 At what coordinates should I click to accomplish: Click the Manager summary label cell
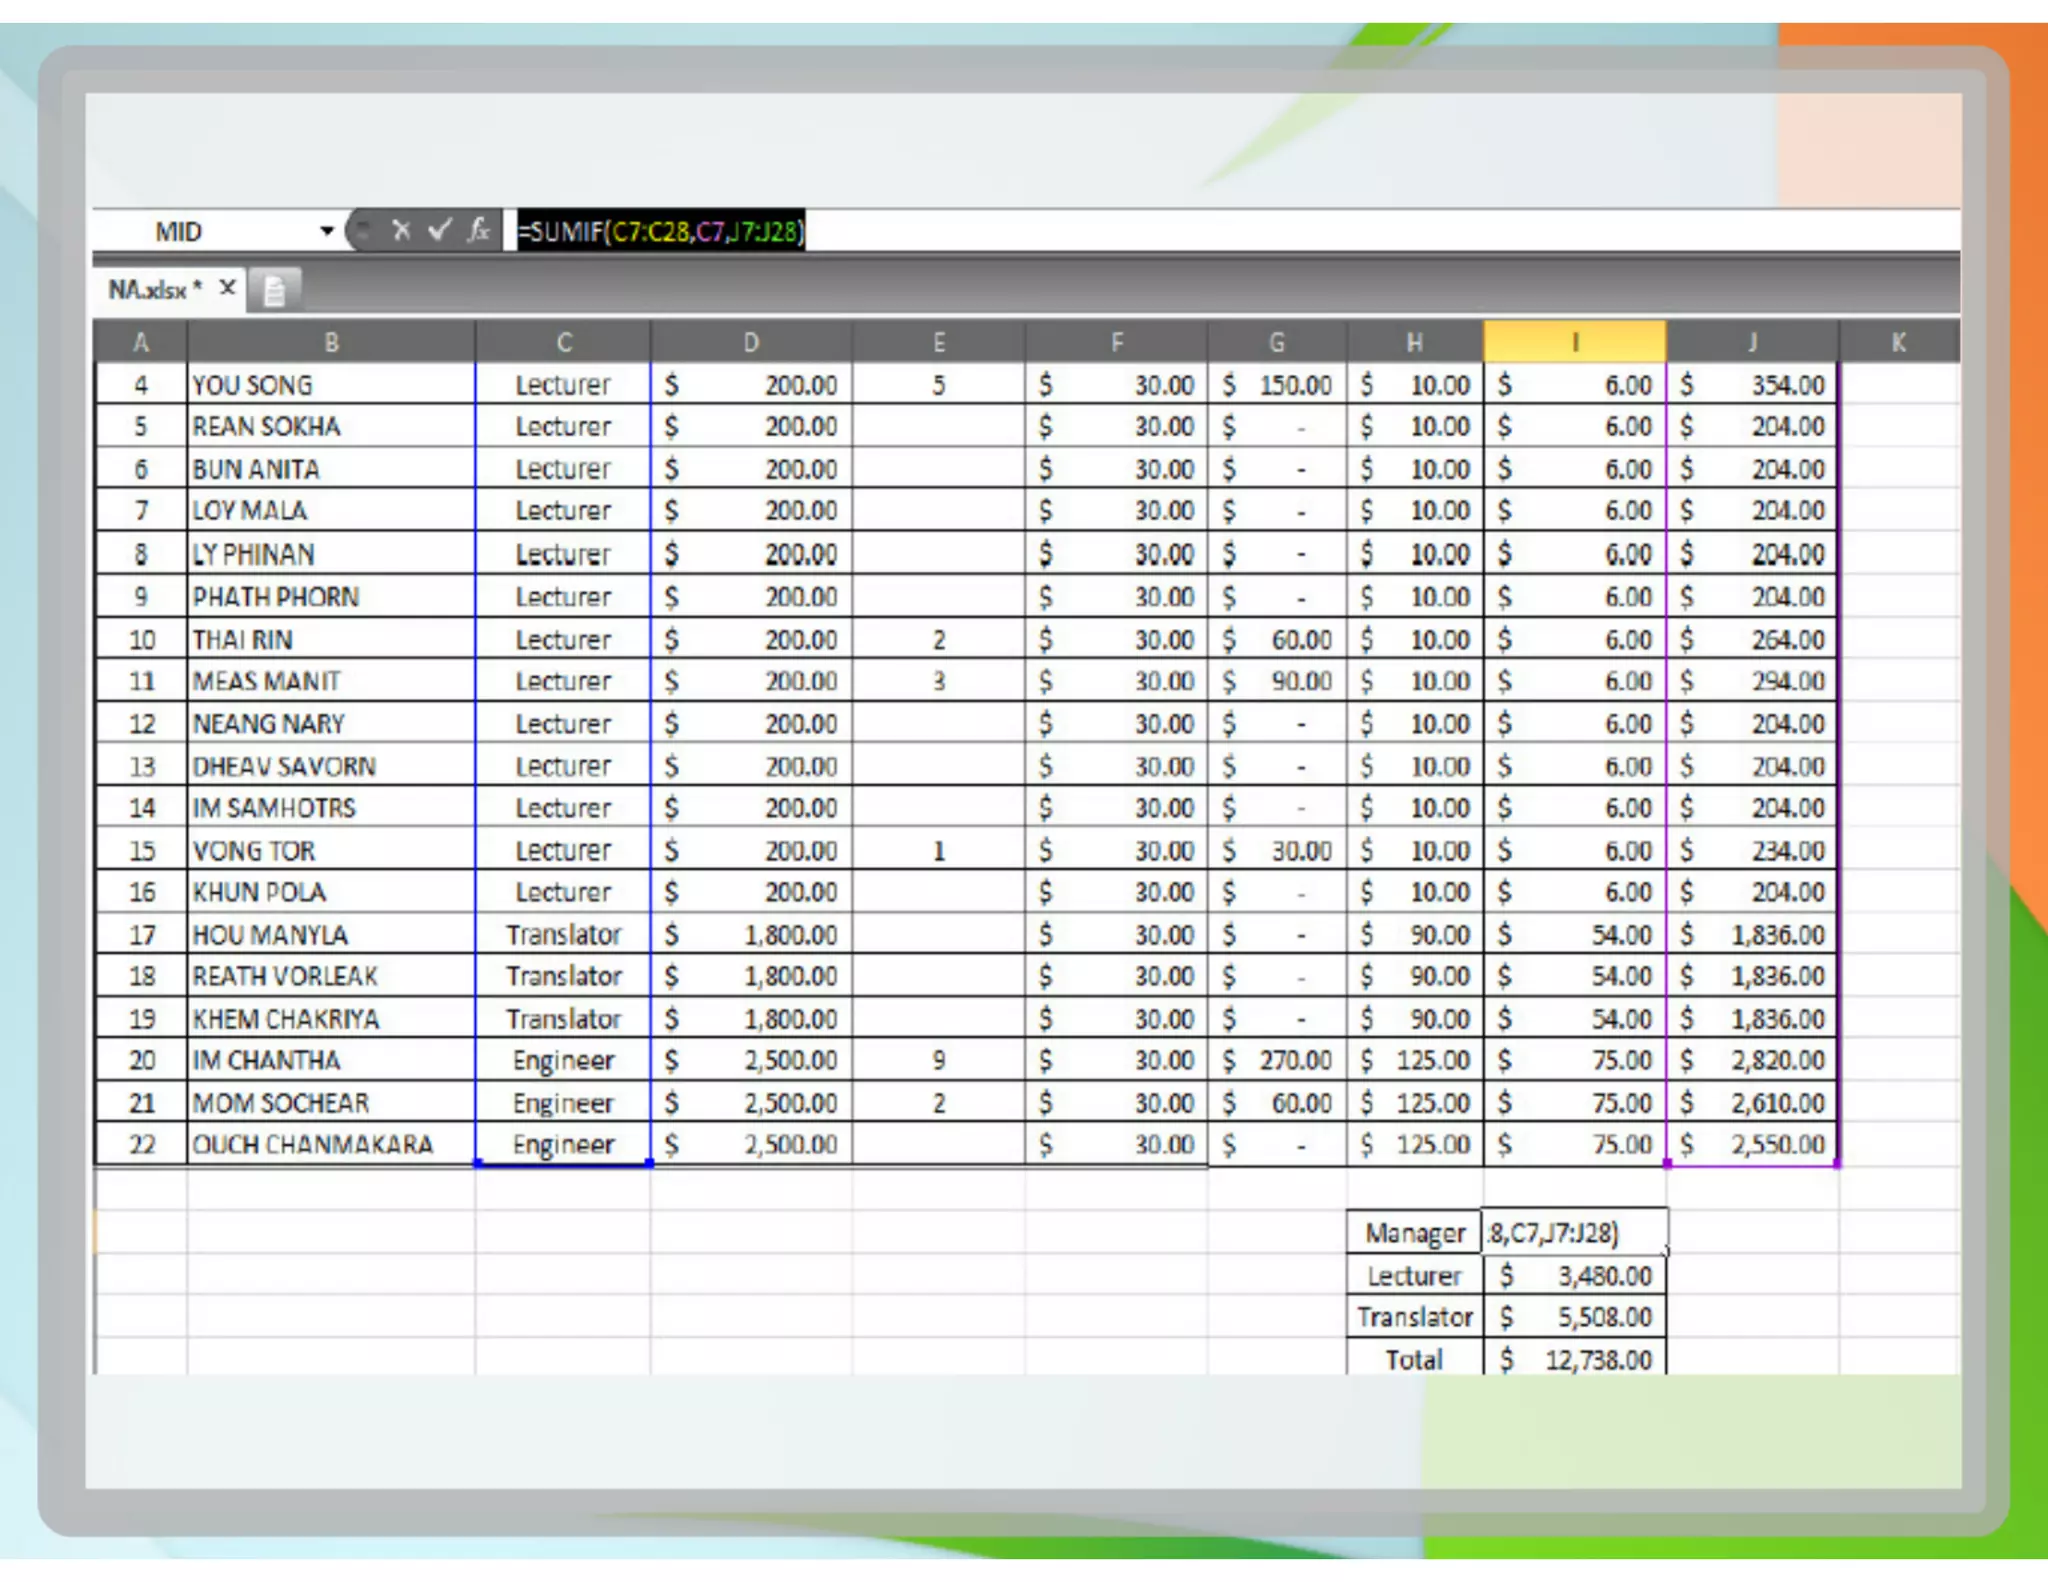(1415, 1233)
